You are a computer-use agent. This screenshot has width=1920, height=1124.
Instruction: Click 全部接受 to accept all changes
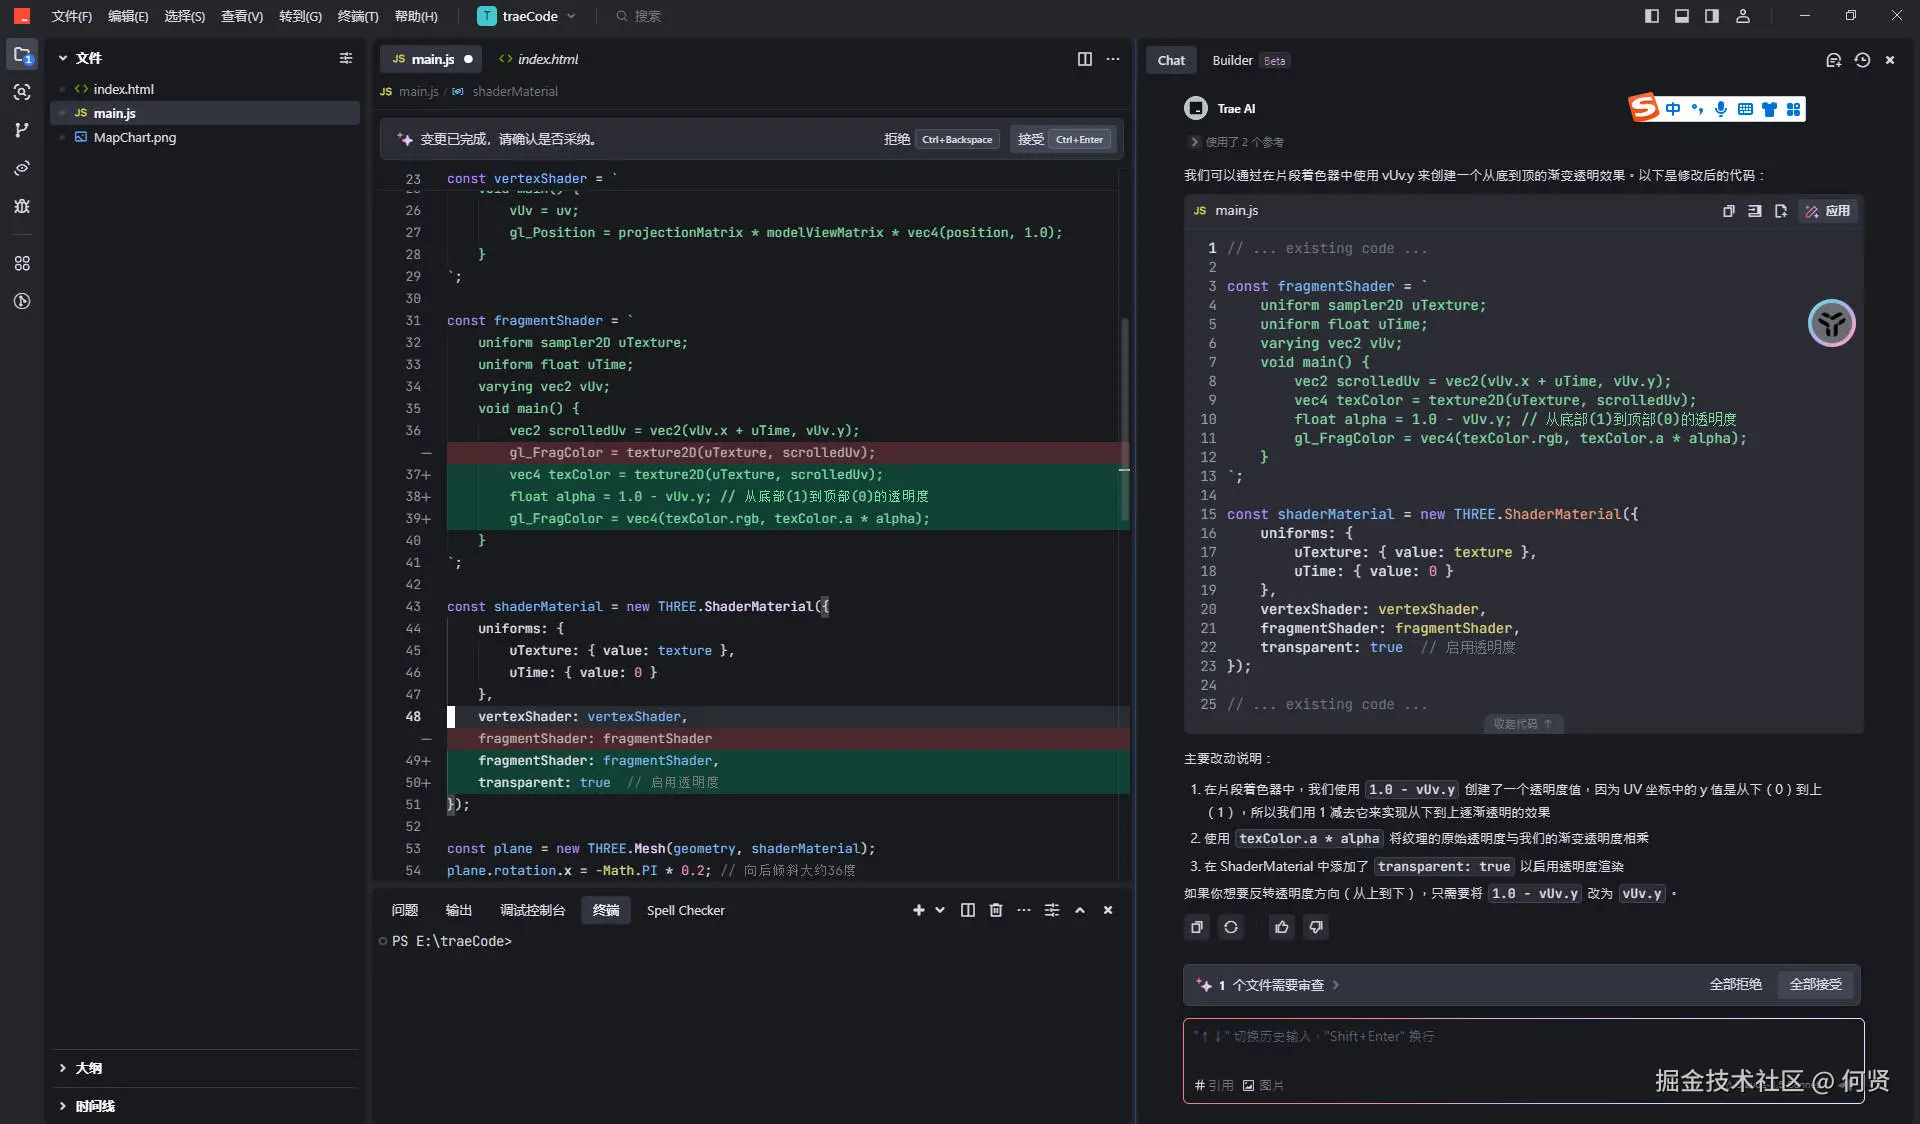(x=1815, y=985)
